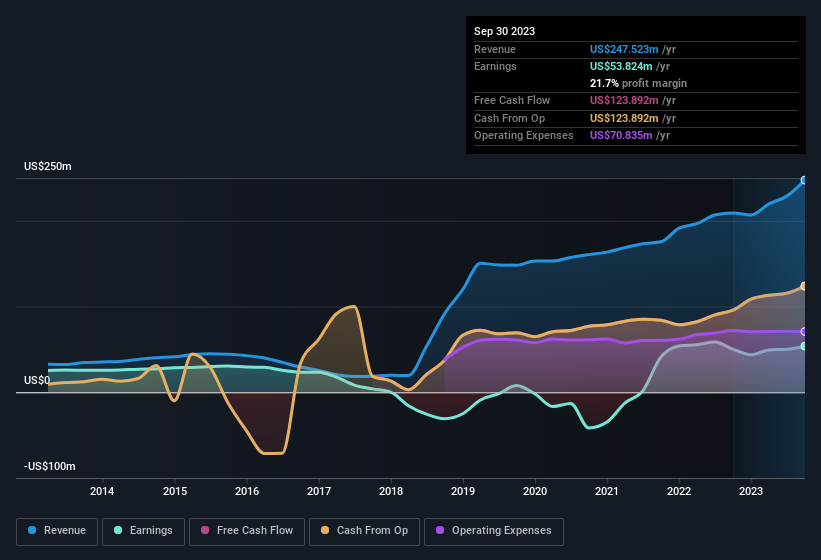The height and width of the screenshot is (560, 821).
Task: Click the teal dot beside Earnings legend
Action: 118,530
